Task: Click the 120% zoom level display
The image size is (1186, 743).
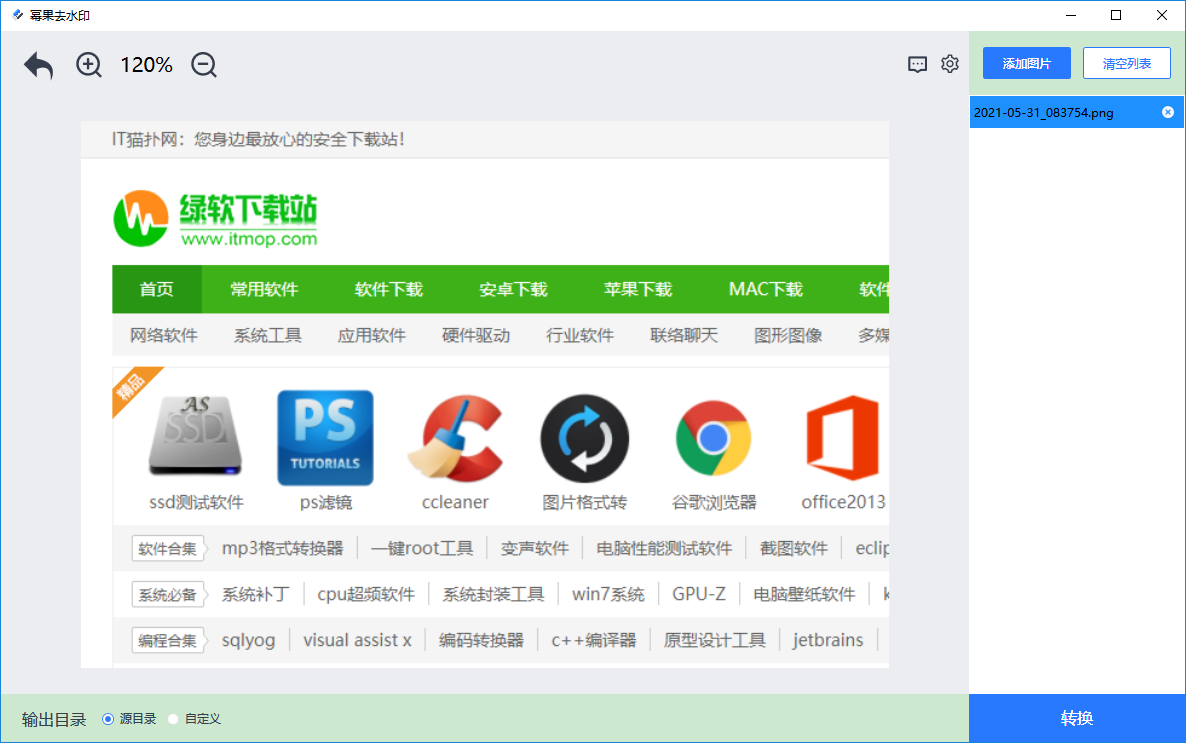Action: (146, 65)
